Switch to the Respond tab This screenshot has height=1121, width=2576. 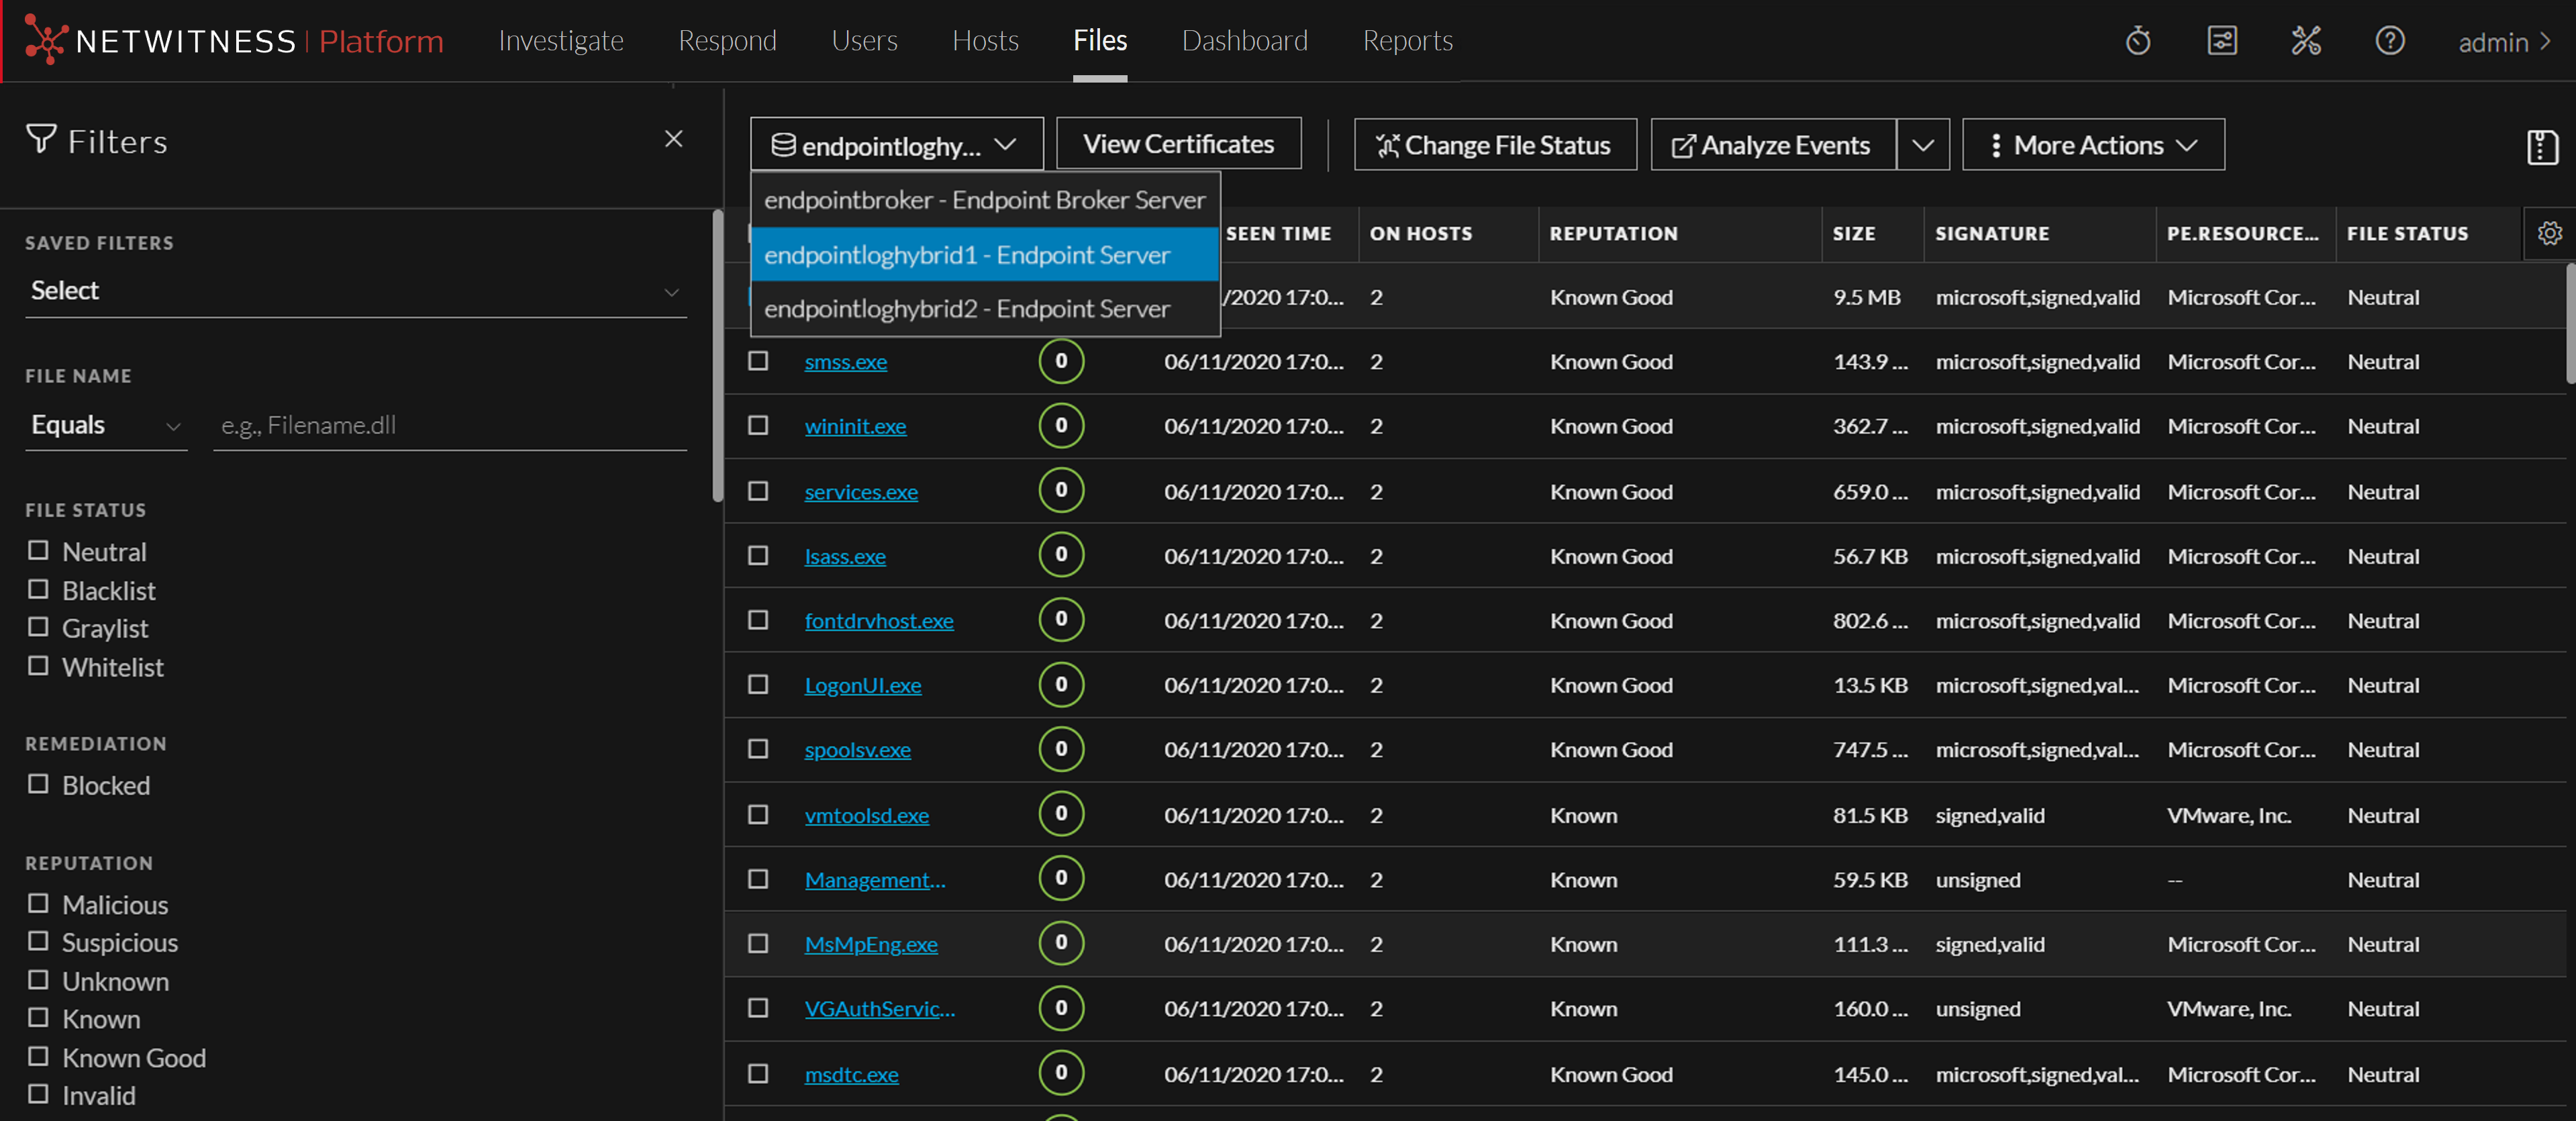727,41
